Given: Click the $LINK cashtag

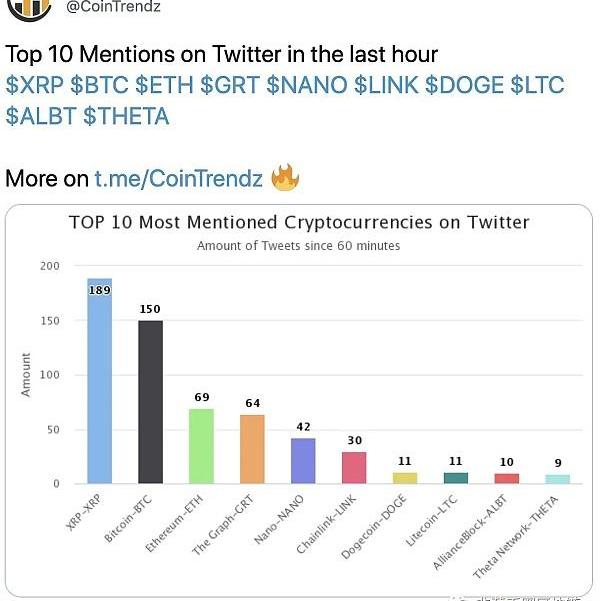Looking at the screenshot, I should [386, 86].
